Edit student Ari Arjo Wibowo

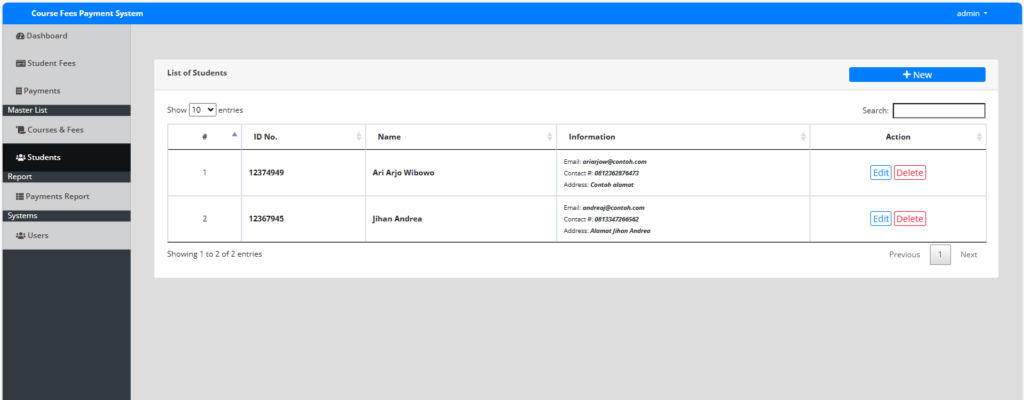pyautogui.click(x=880, y=173)
